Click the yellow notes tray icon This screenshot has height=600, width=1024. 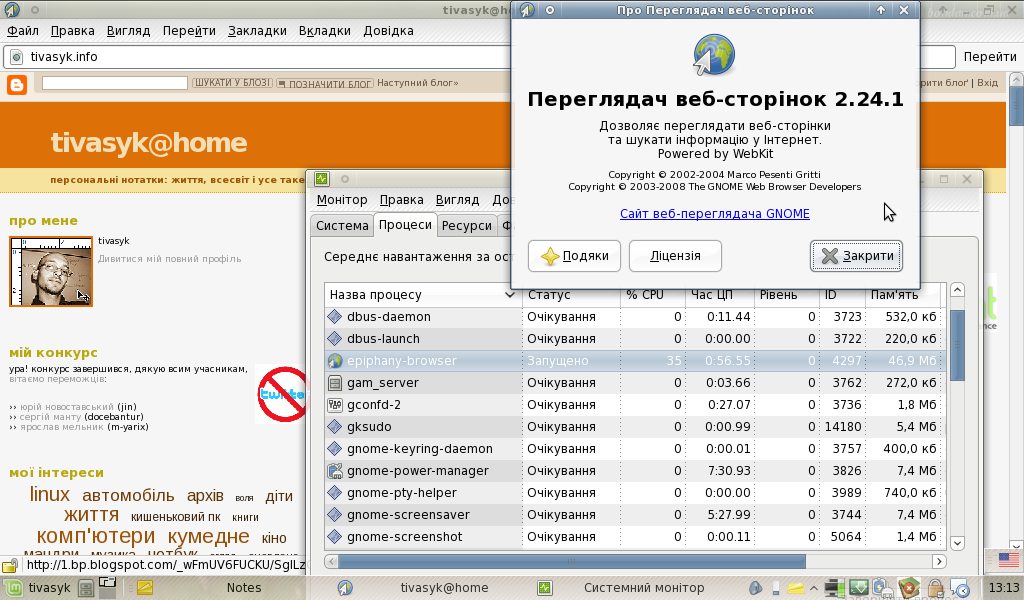795,588
